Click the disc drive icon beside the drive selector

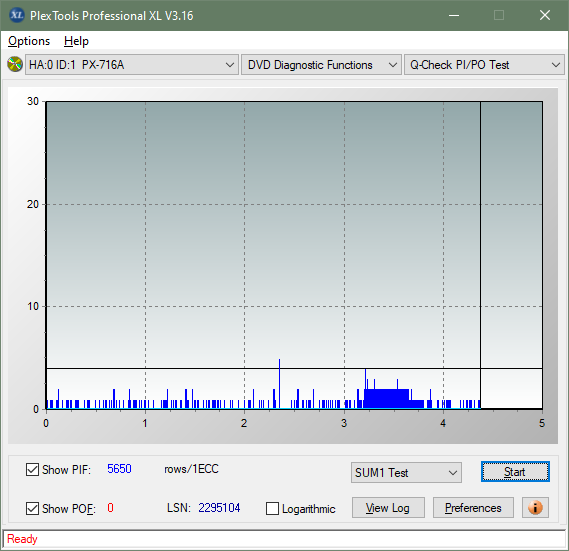(15, 64)
